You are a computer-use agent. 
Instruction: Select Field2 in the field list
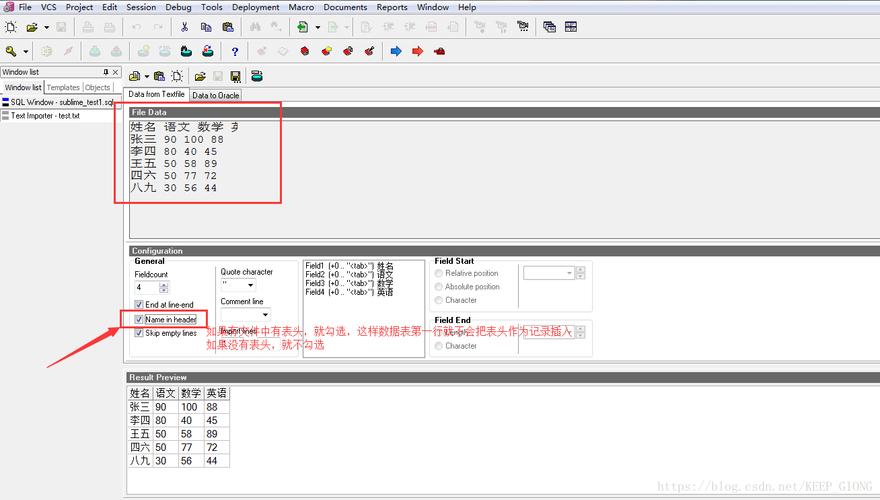[x=349, y=274]
